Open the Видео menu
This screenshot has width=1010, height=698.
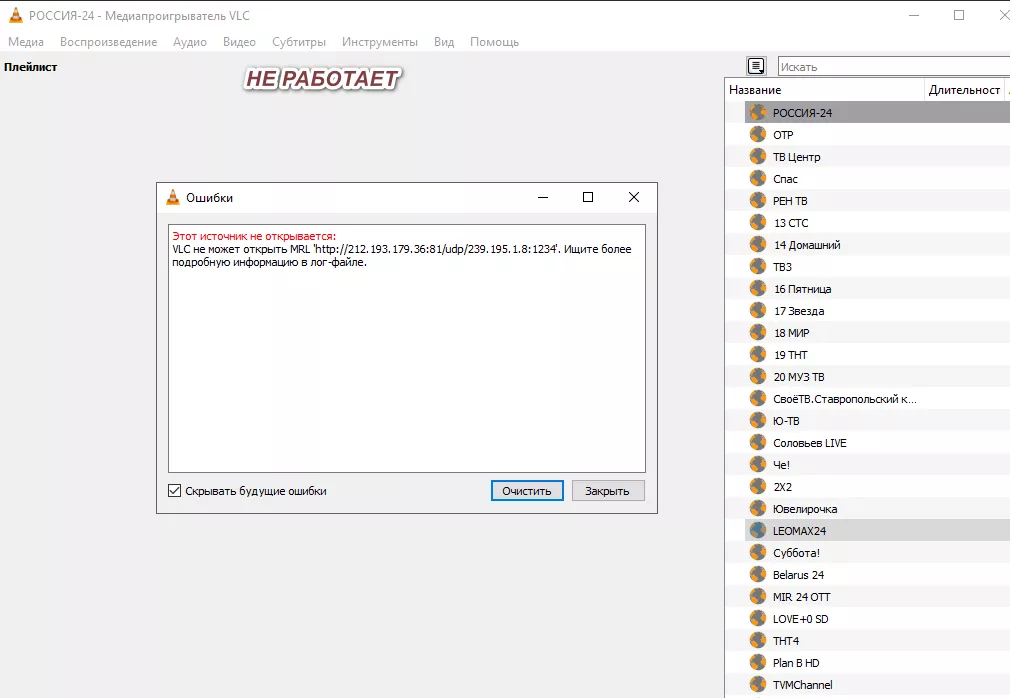(x=239, y=42)
